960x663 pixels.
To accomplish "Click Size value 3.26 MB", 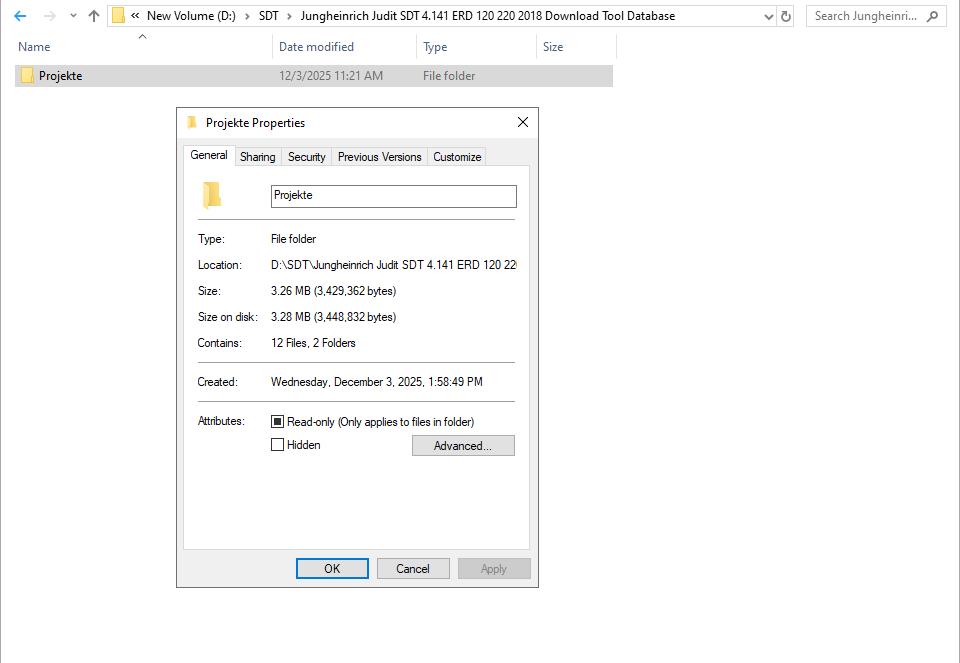I will [x=334, y=291].
